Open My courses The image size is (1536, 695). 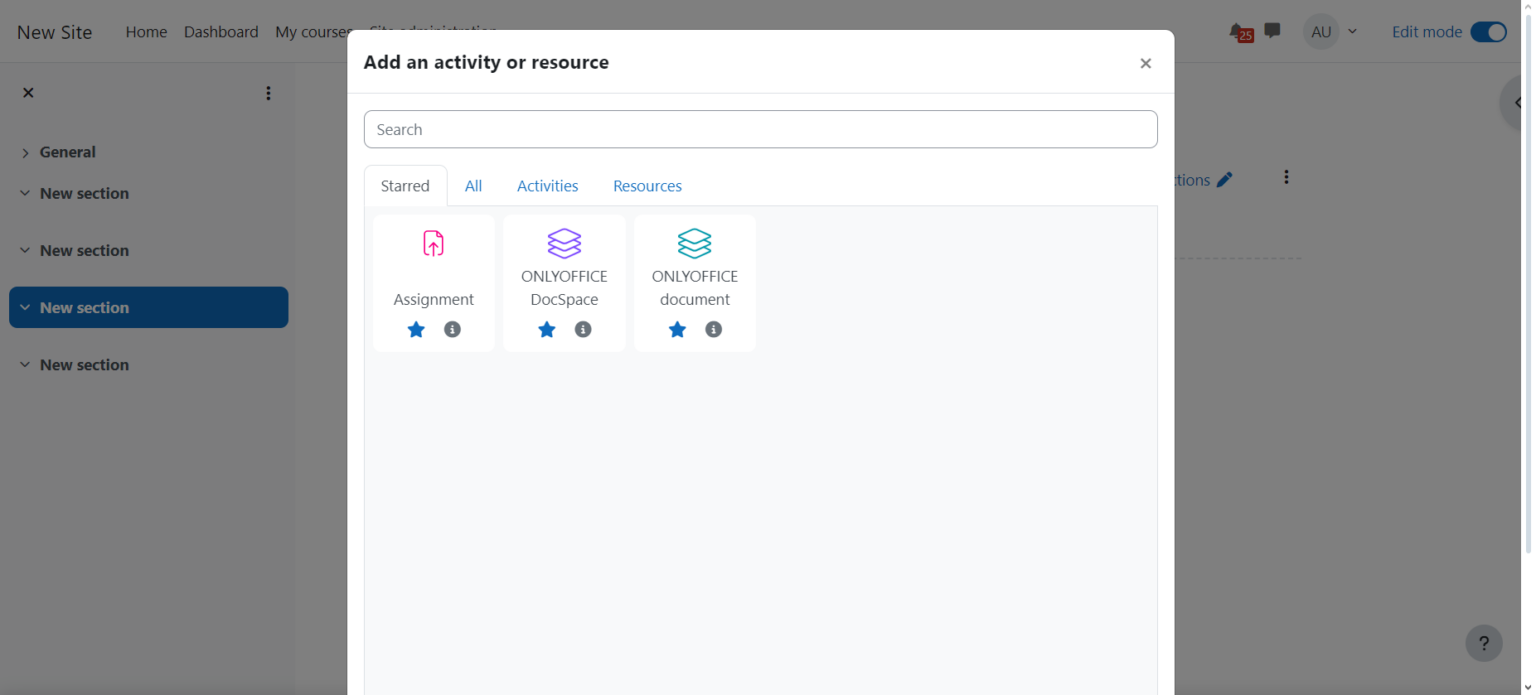(313, 32)
